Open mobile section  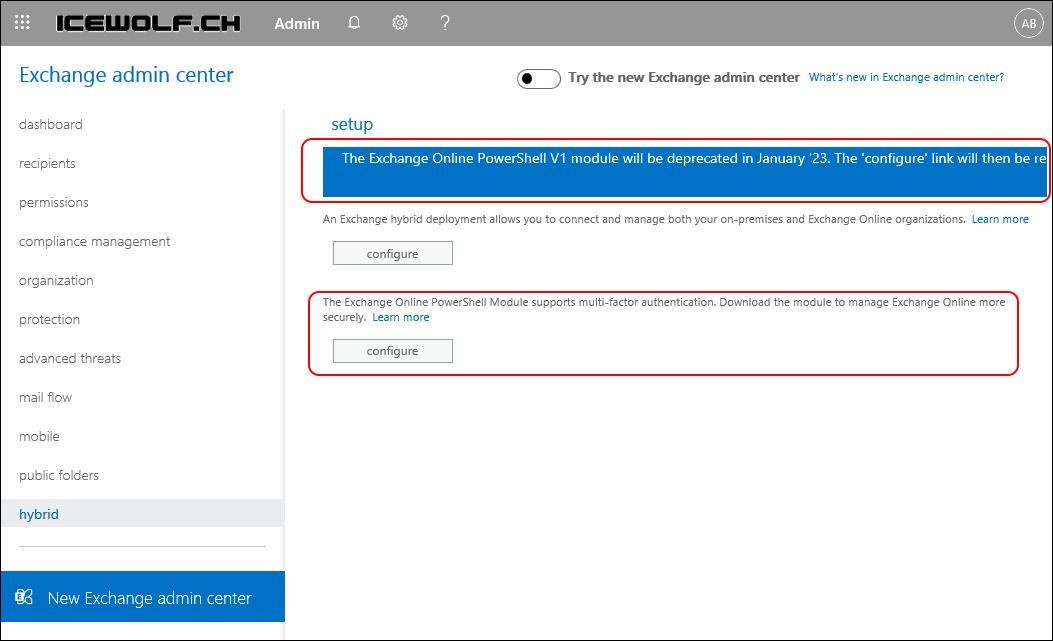tap(39, 436)
